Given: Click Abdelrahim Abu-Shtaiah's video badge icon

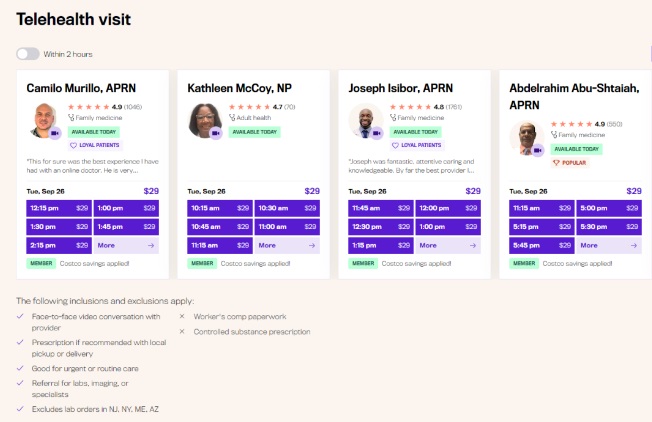Looking at the screenshot, I should pyautogui.click(x=537, y=150).
